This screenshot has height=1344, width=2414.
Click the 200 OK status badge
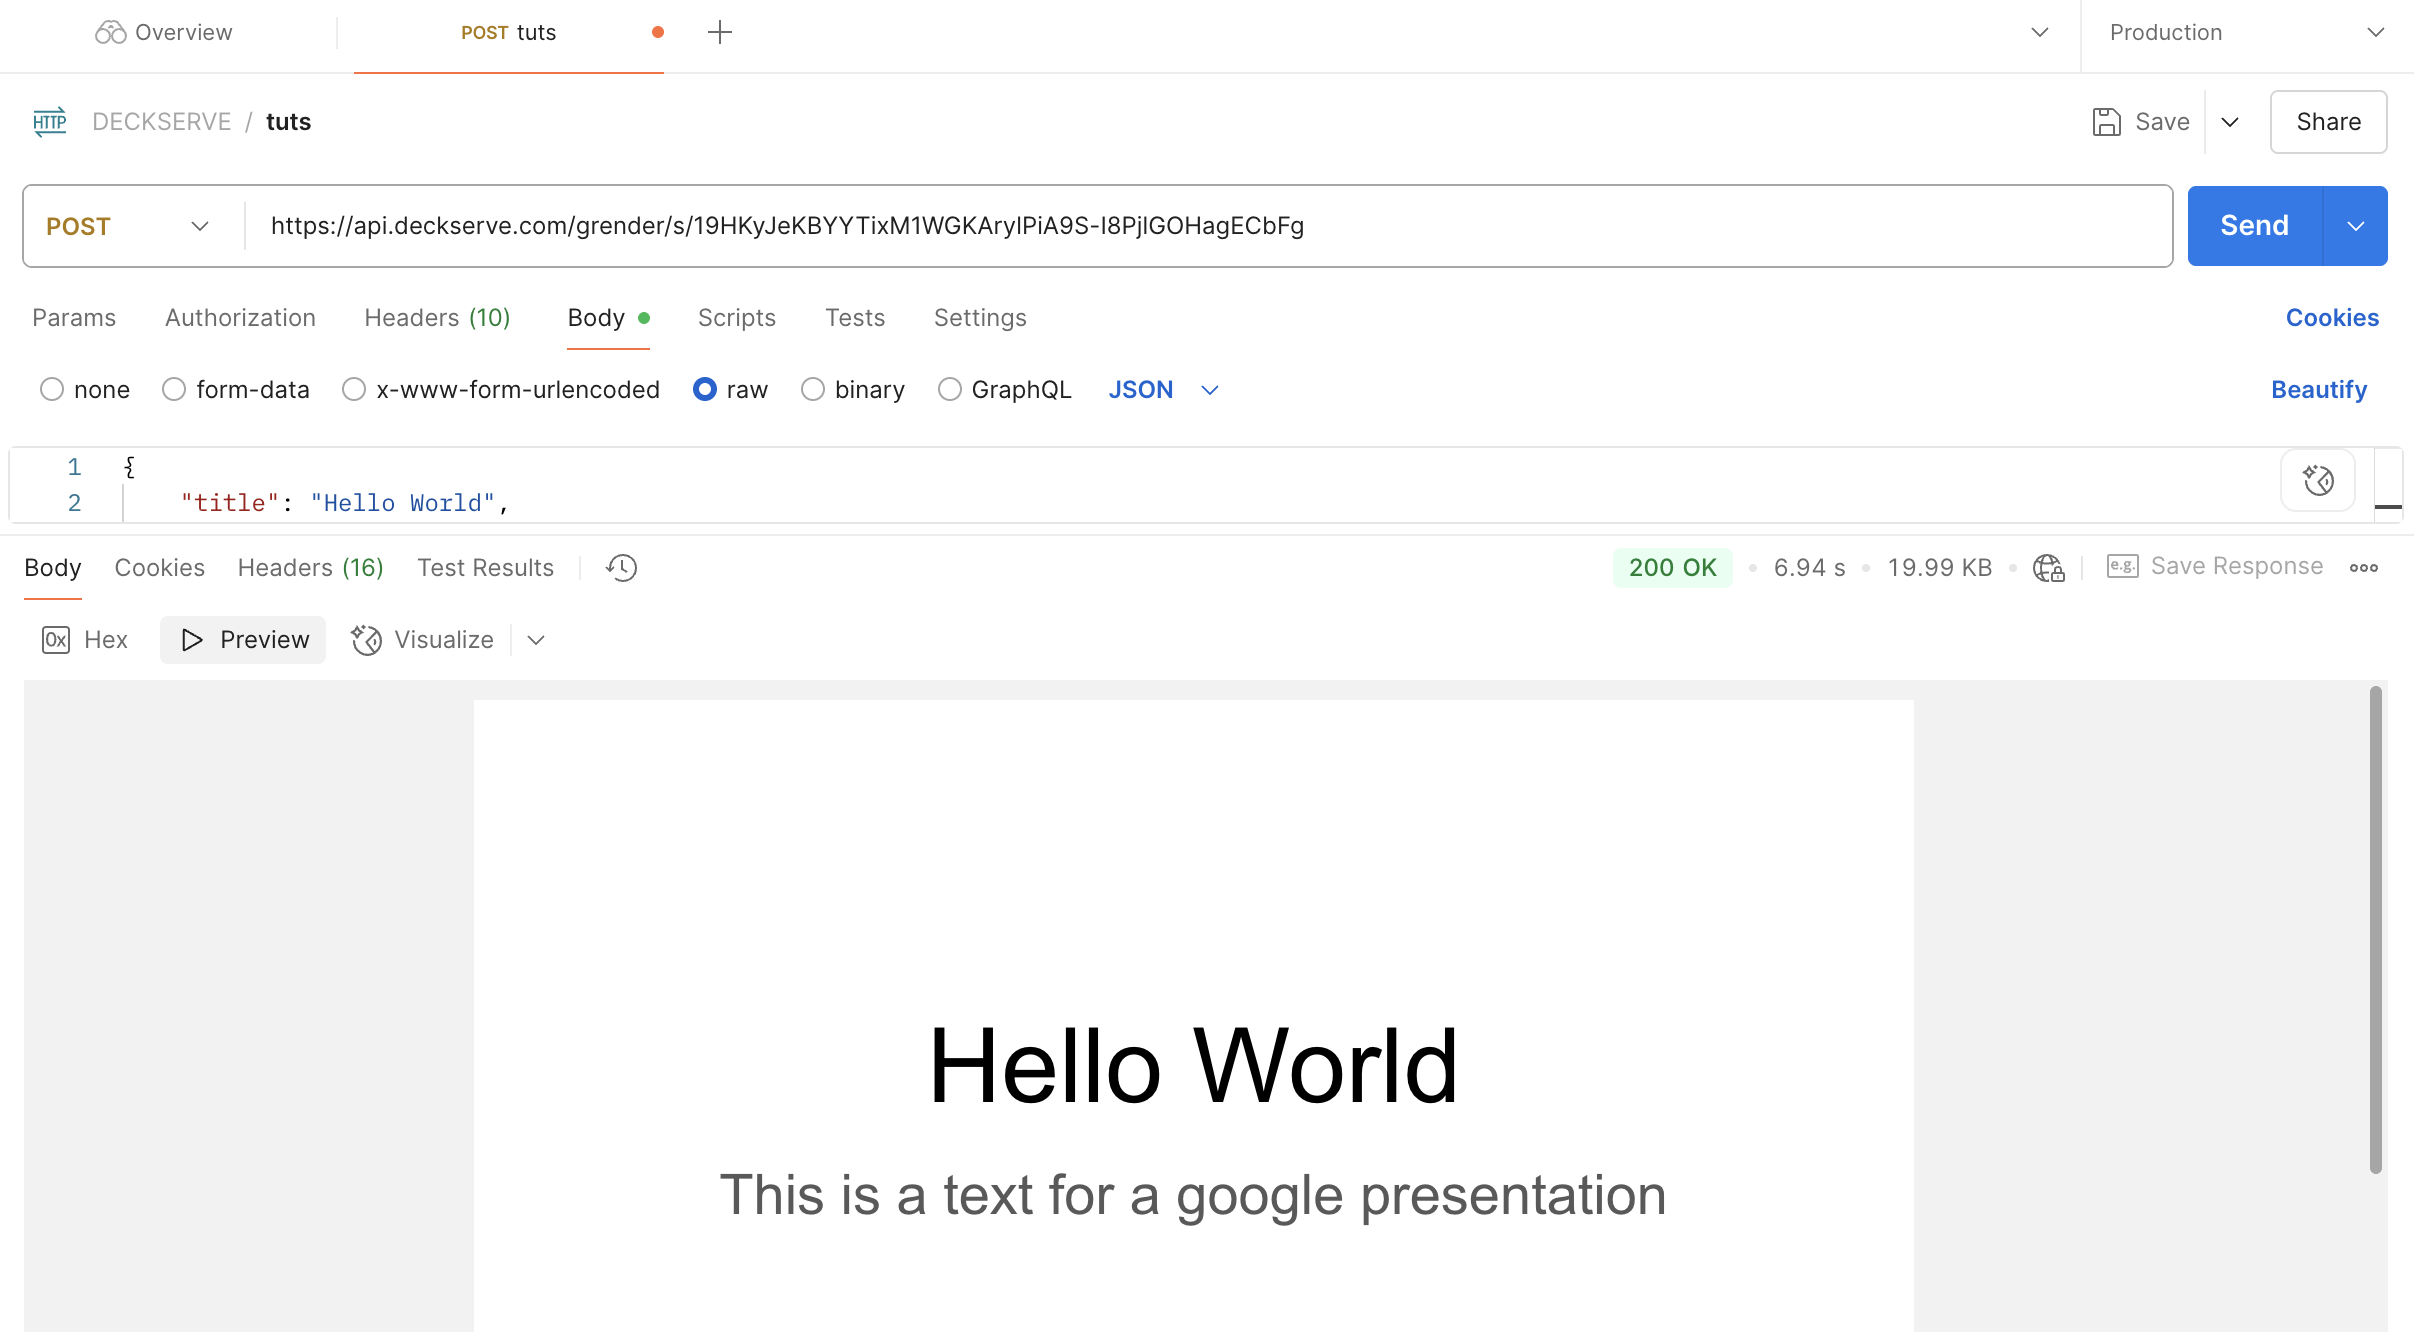pos(1672,568)
